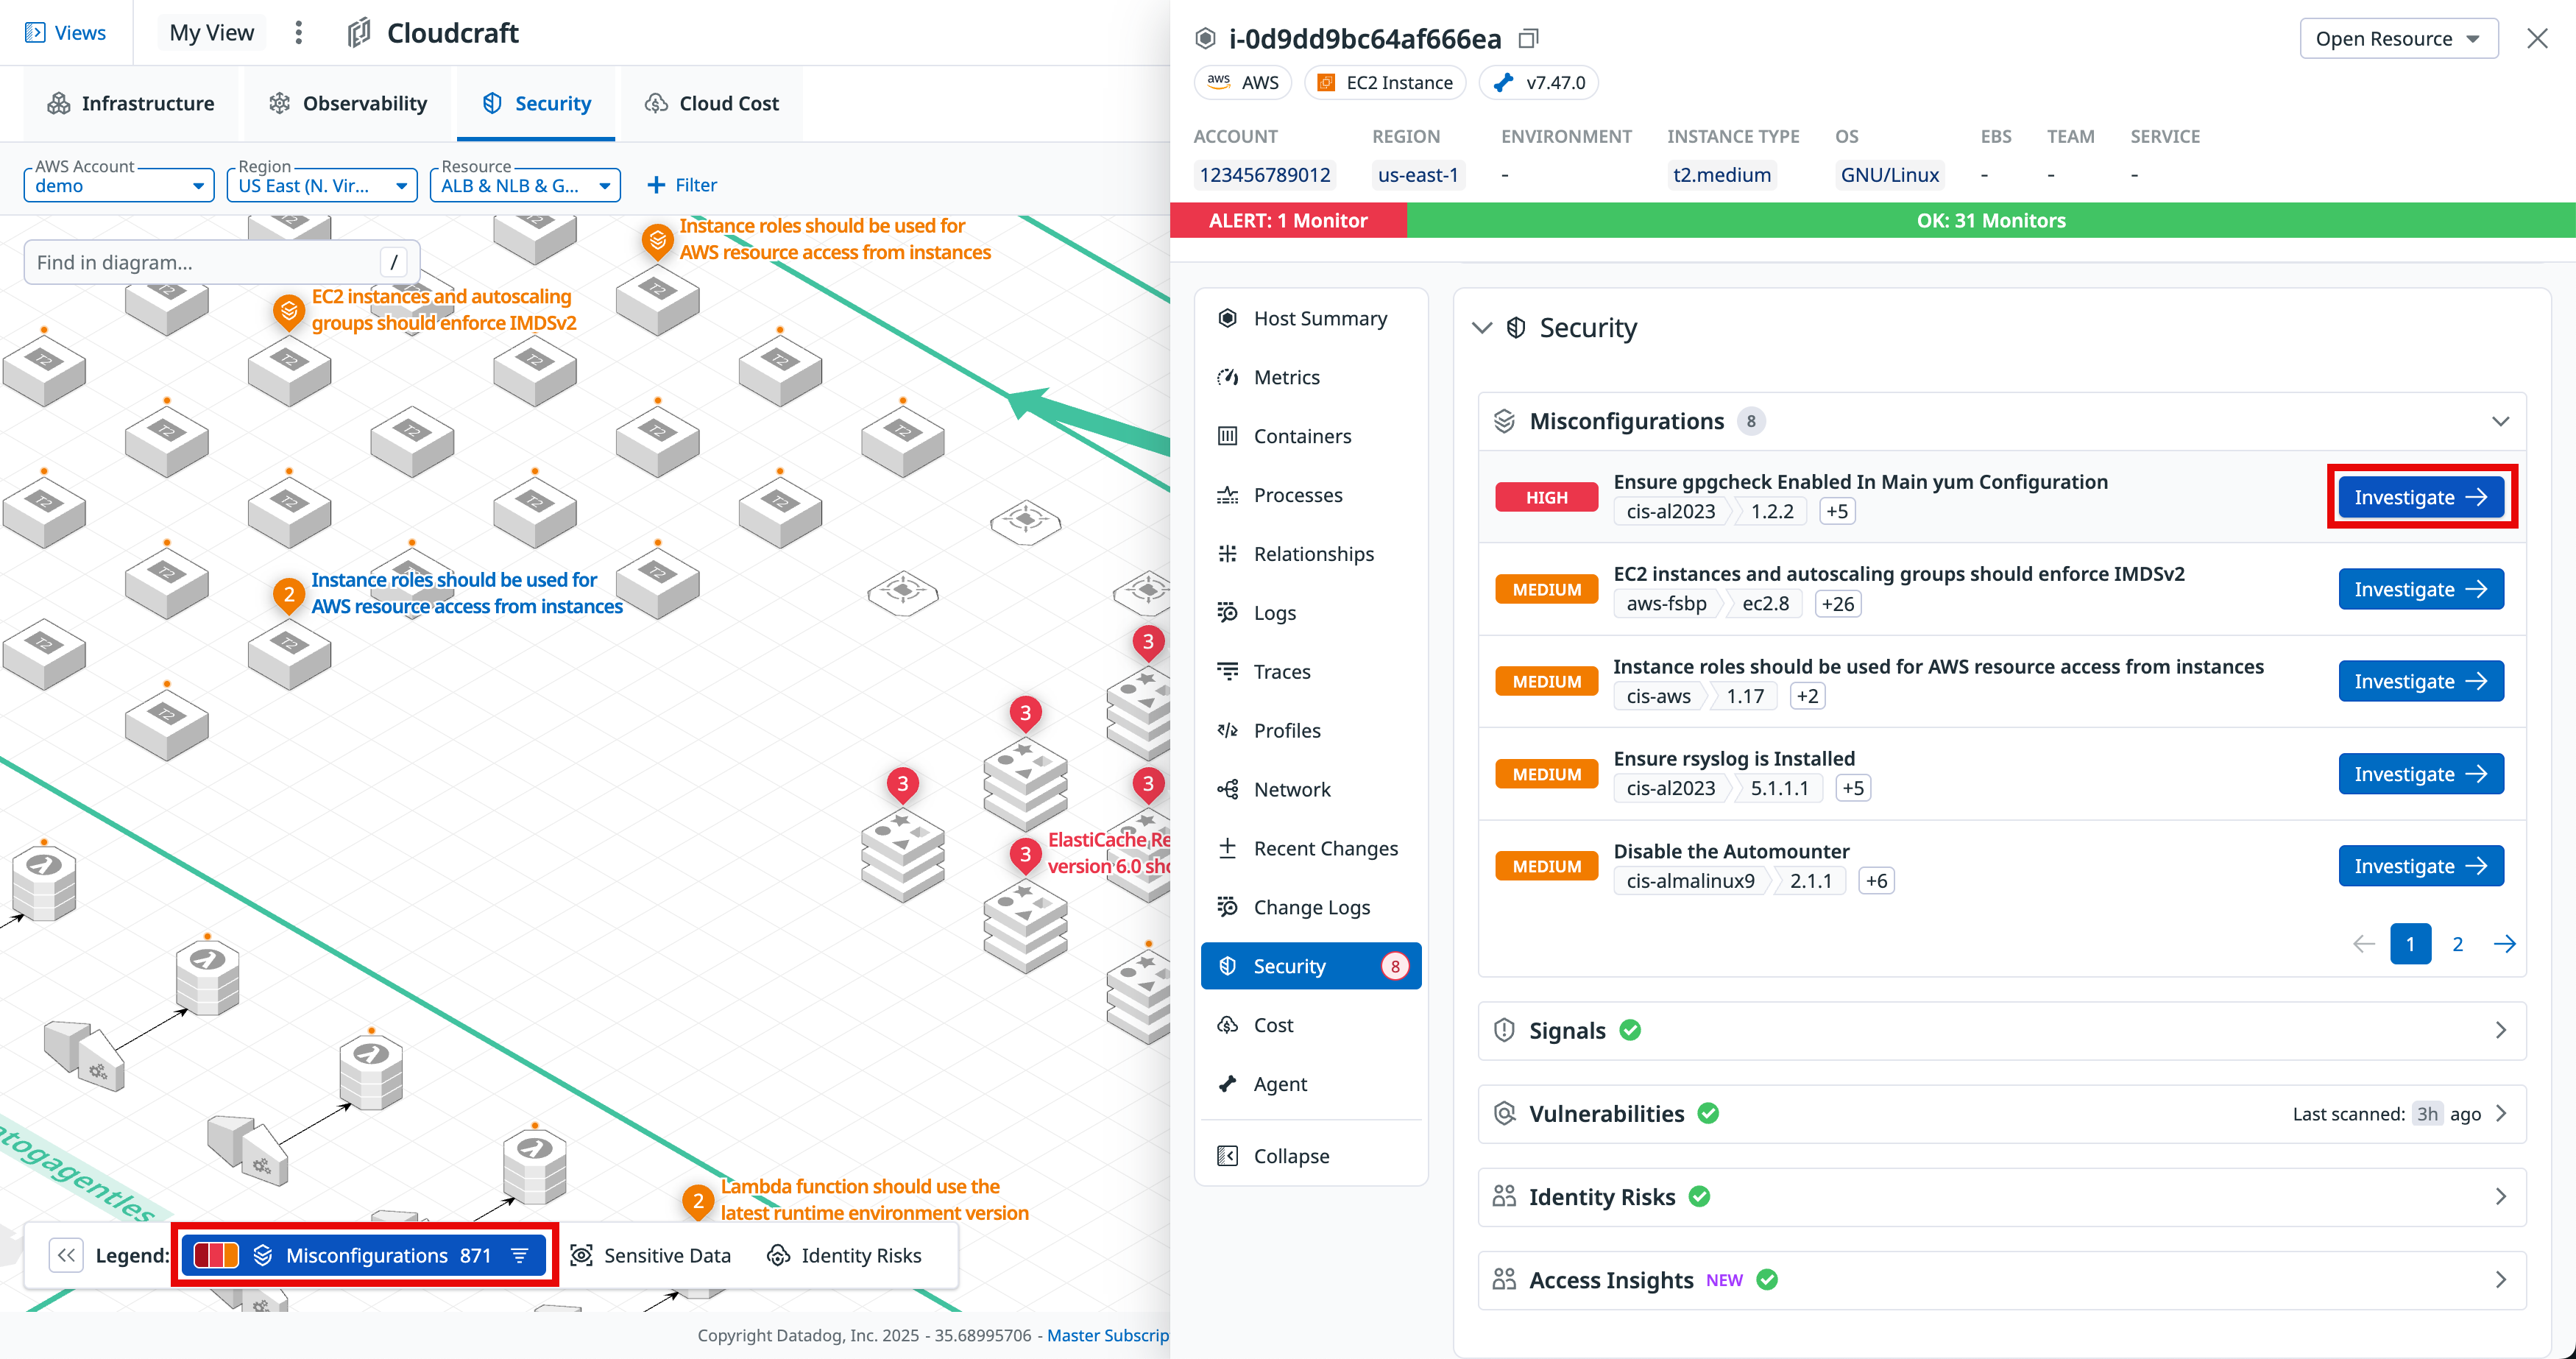The width and height of the screenshot is (2576, 1359).
Task: Open Containers section icon
Action: pos(1227,436)
